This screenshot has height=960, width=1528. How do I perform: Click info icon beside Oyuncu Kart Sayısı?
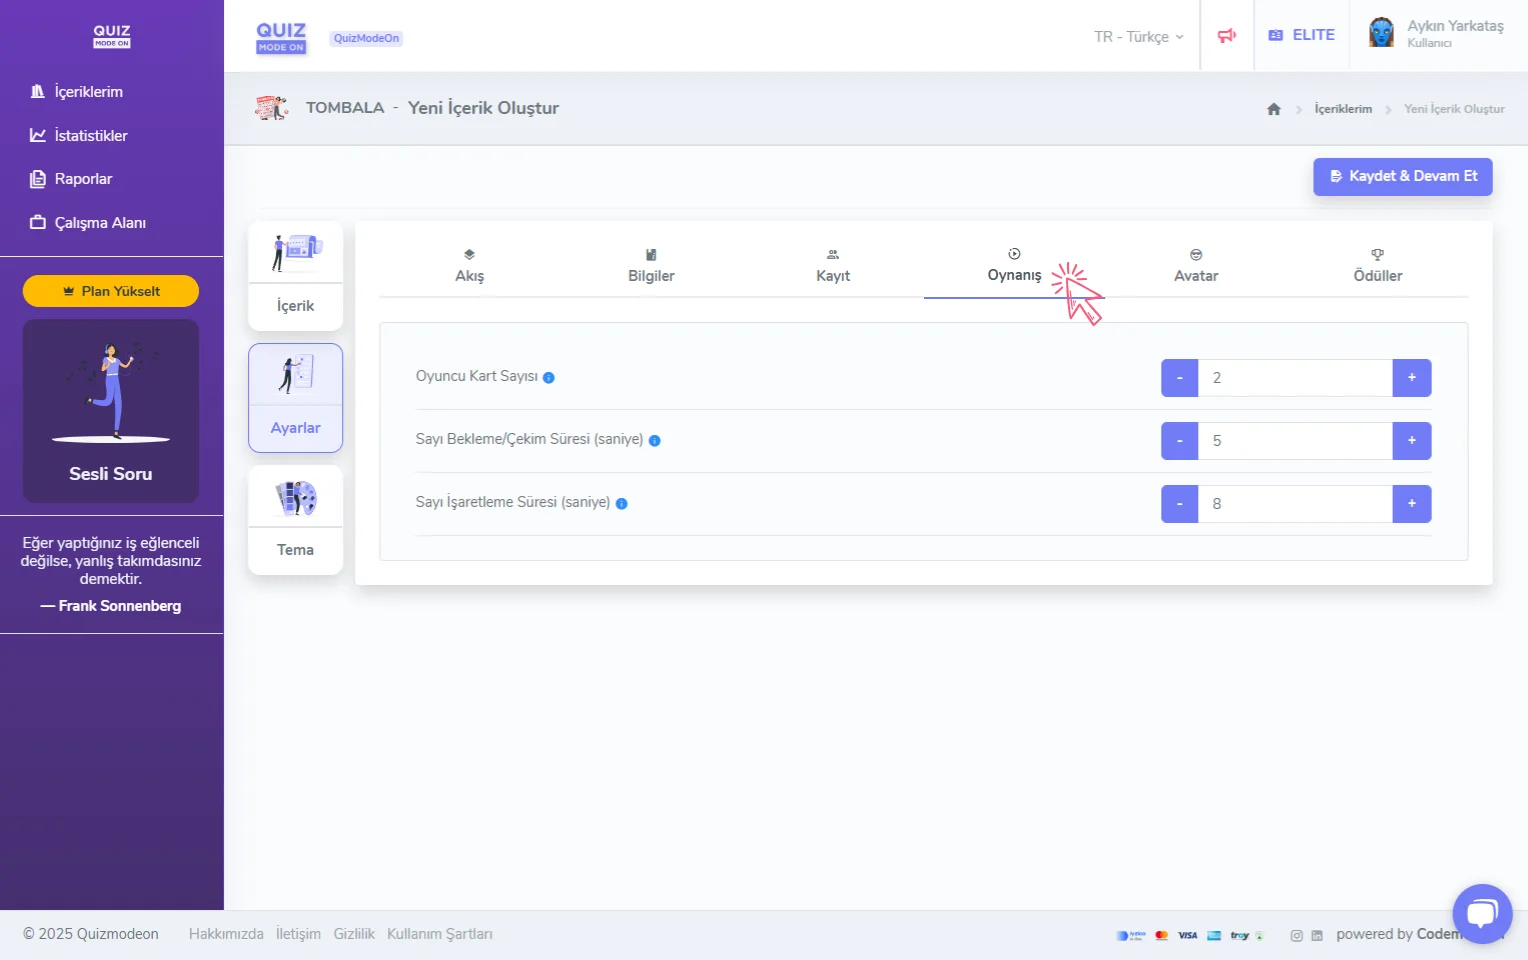pyautogui.click(x=548, y=378)
